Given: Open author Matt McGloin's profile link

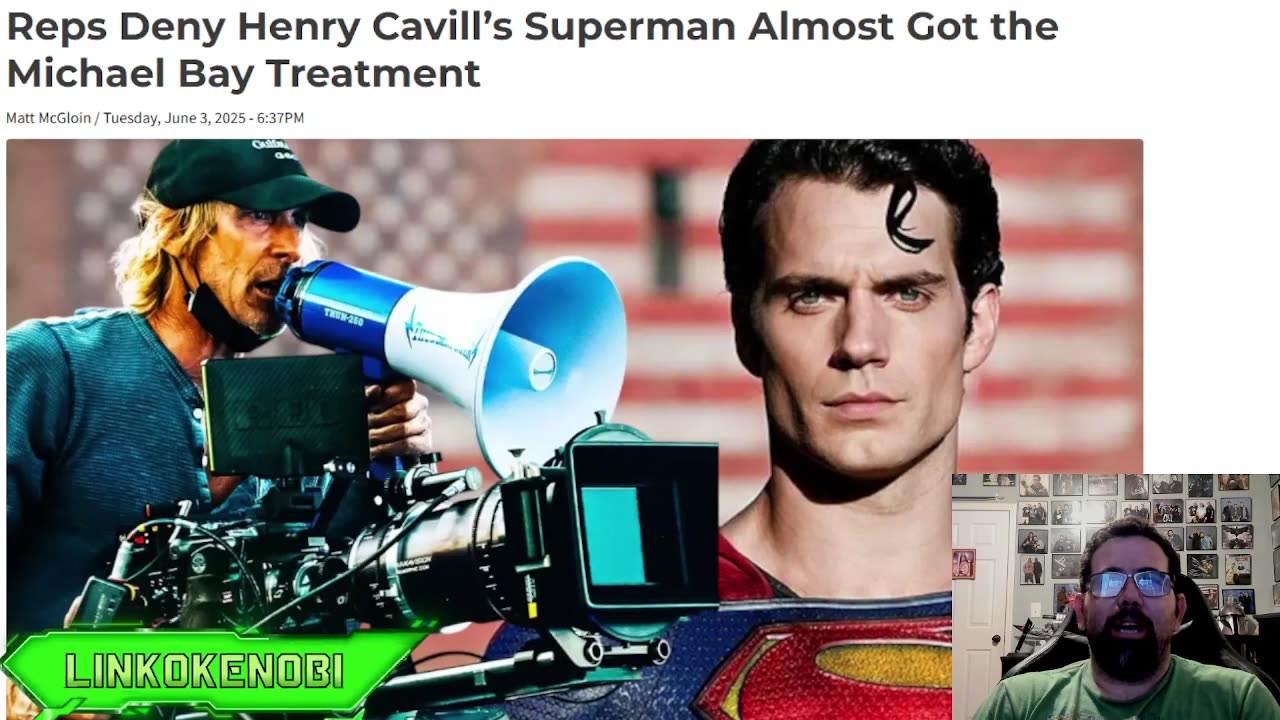Looking at the screenshot, I should tap(48, 118).
